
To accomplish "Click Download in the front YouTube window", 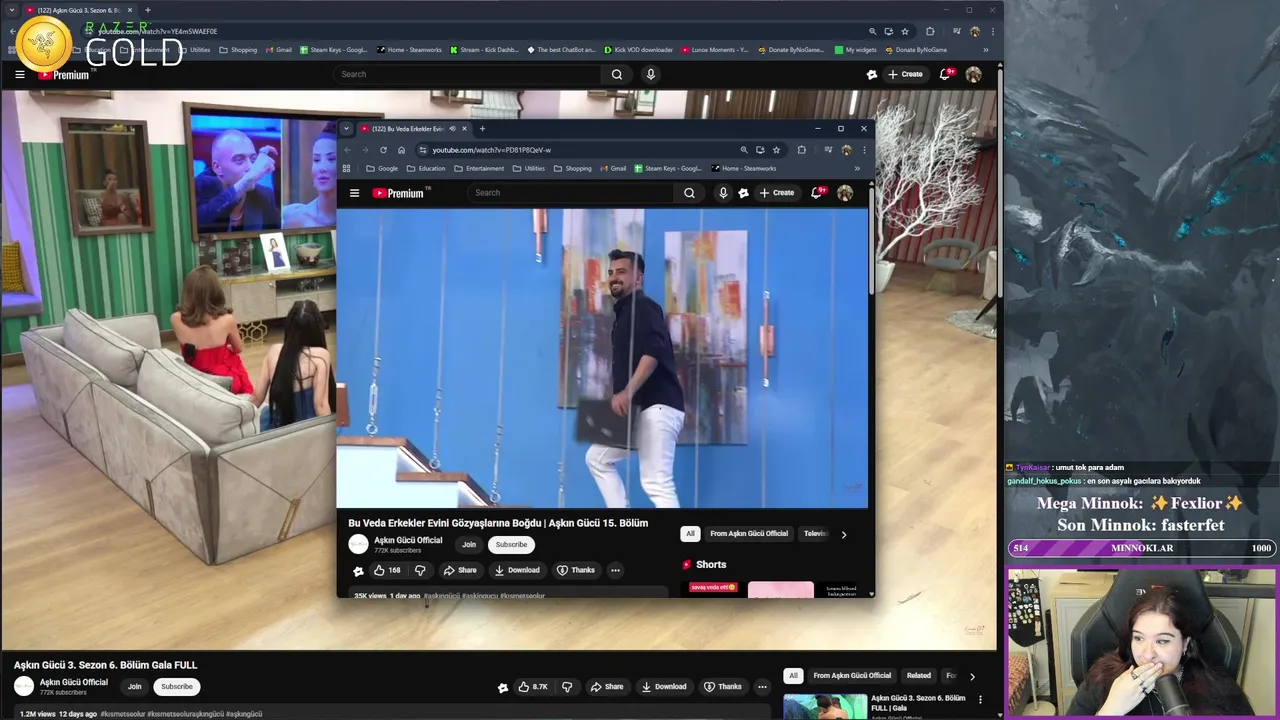I will click(x=517, y=570).
